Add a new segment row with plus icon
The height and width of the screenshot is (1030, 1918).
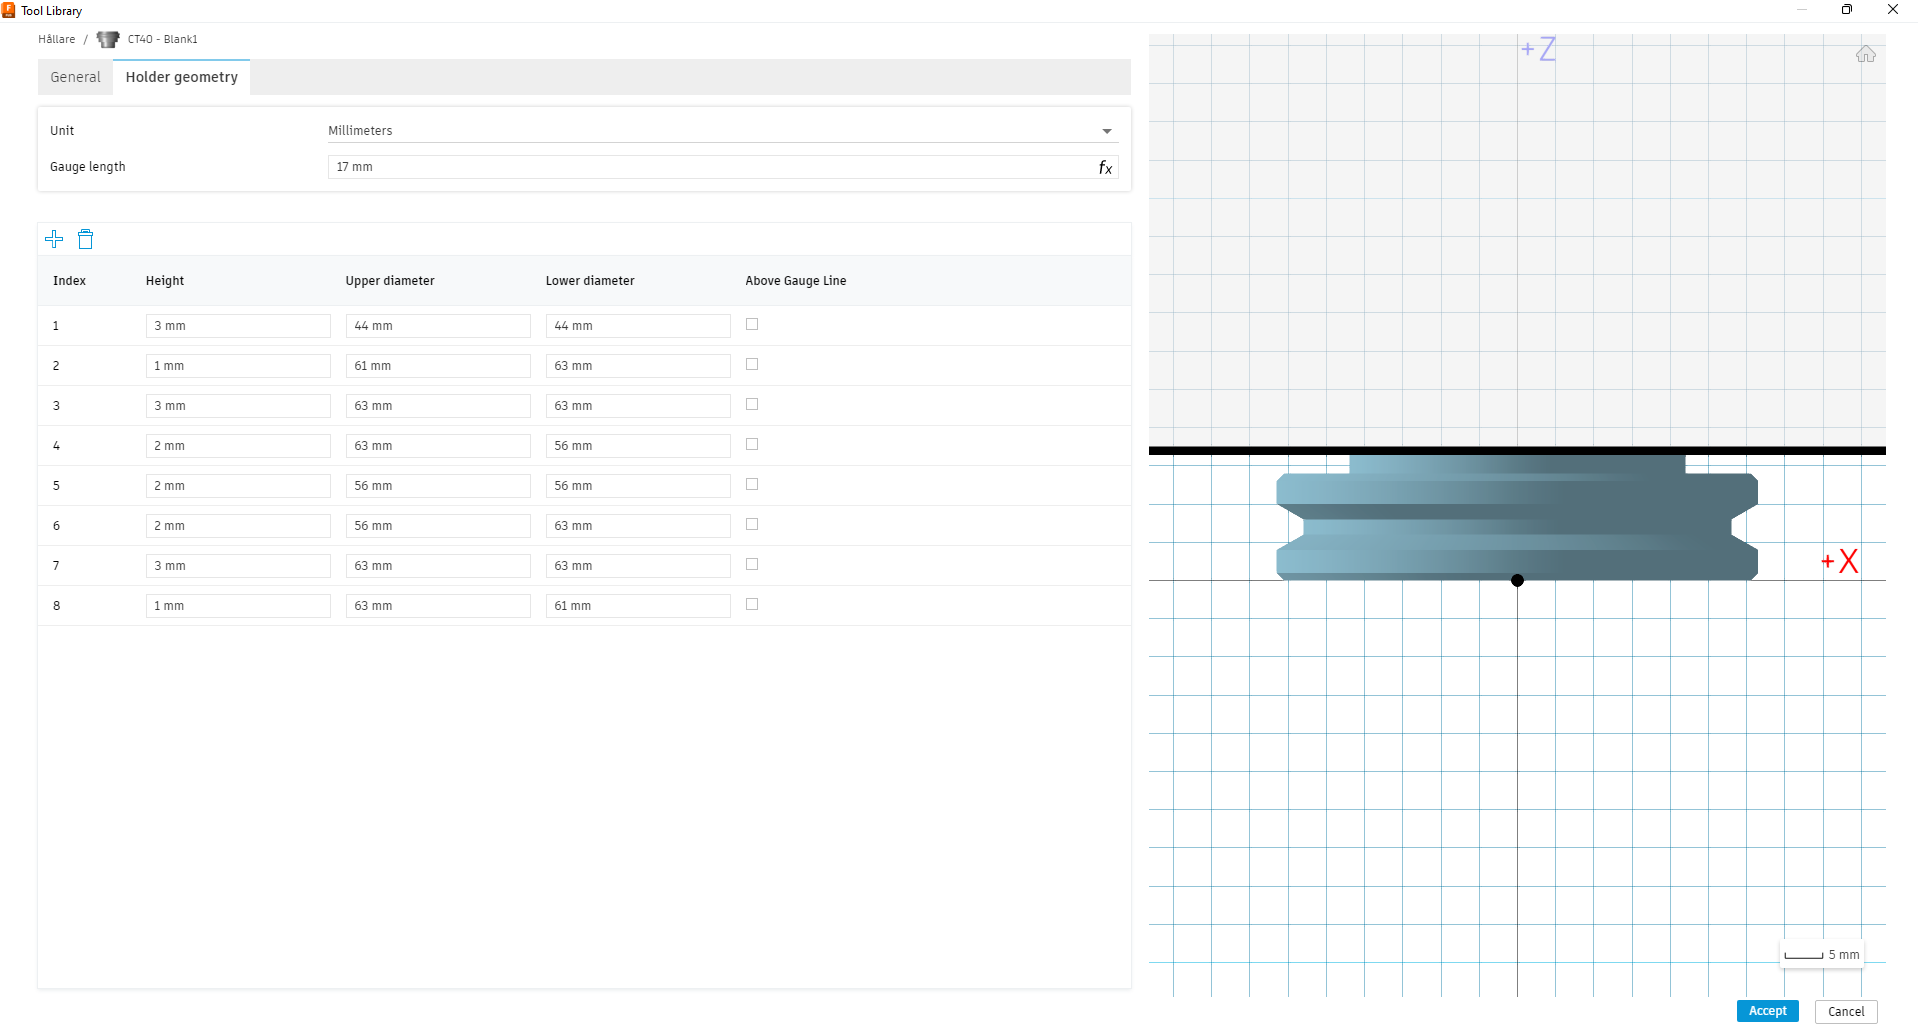click(x=54, y=239)
